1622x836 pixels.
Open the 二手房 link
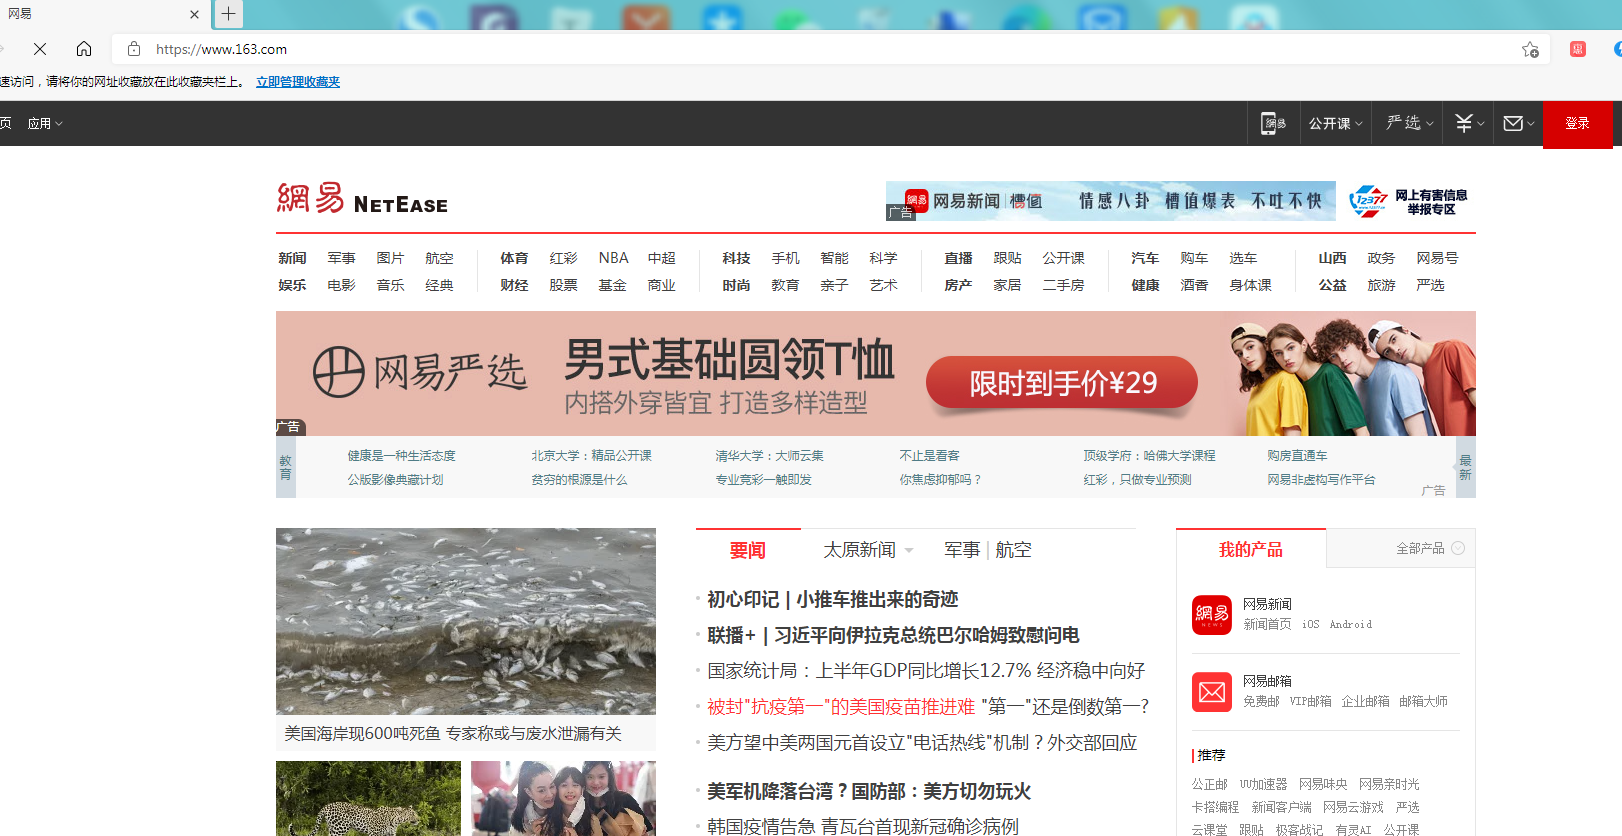(x=1063, y=285)
